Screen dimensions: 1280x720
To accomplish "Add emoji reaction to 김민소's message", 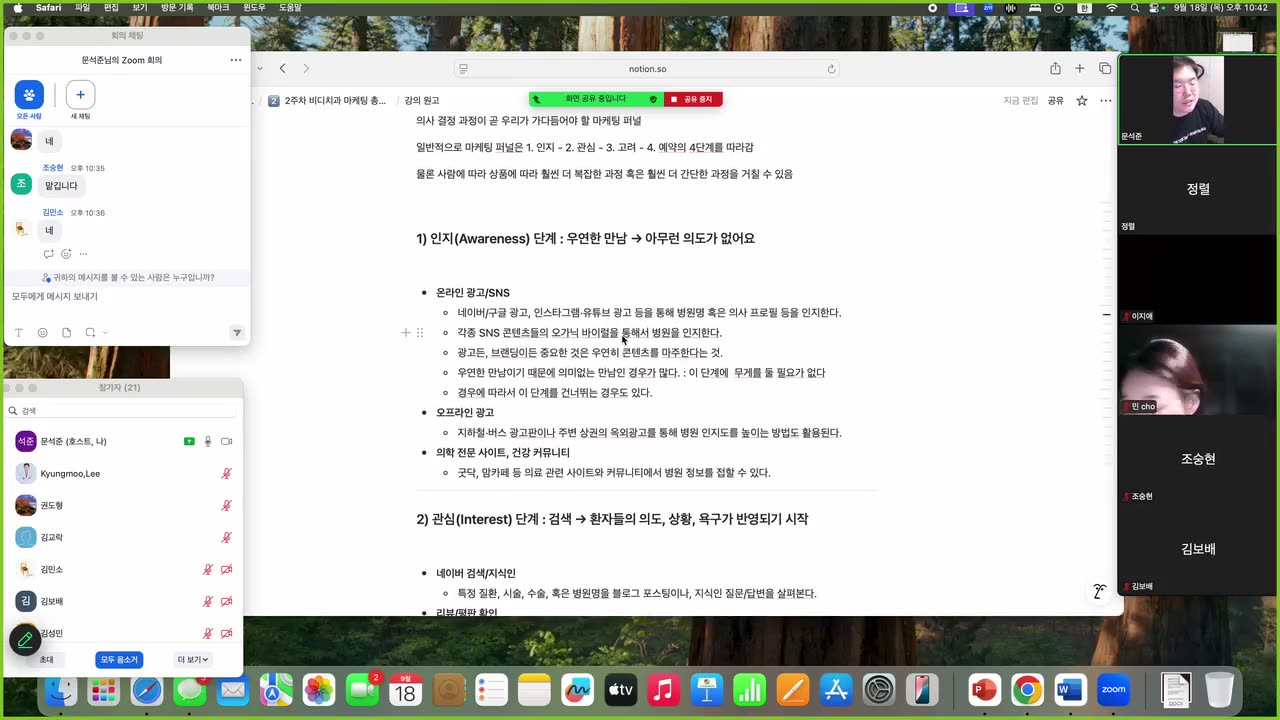I will [x=66, y=254].
